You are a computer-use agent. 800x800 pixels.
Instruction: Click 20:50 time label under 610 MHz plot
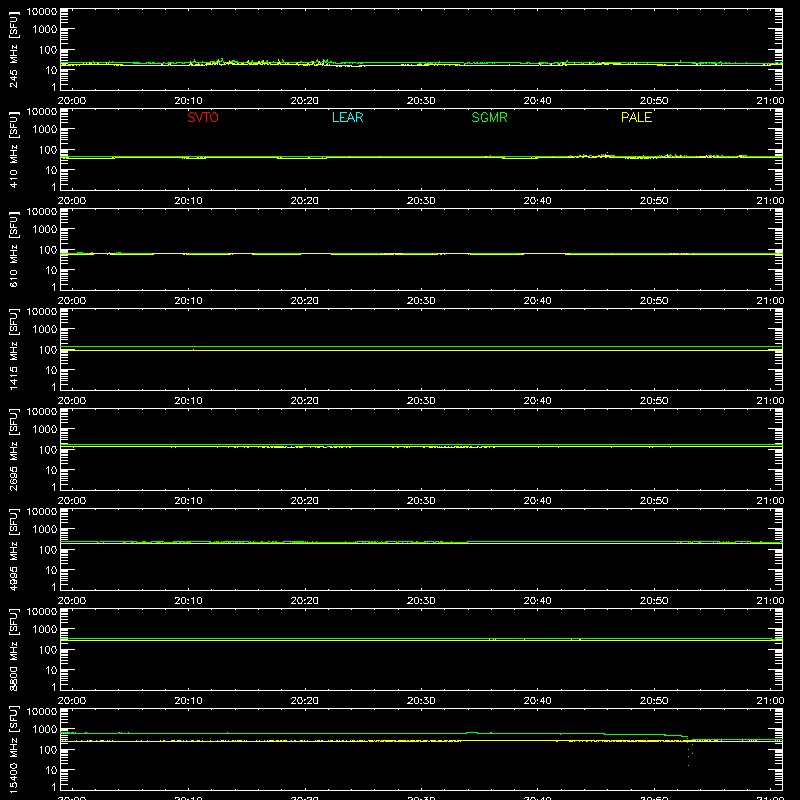(654, 301)
